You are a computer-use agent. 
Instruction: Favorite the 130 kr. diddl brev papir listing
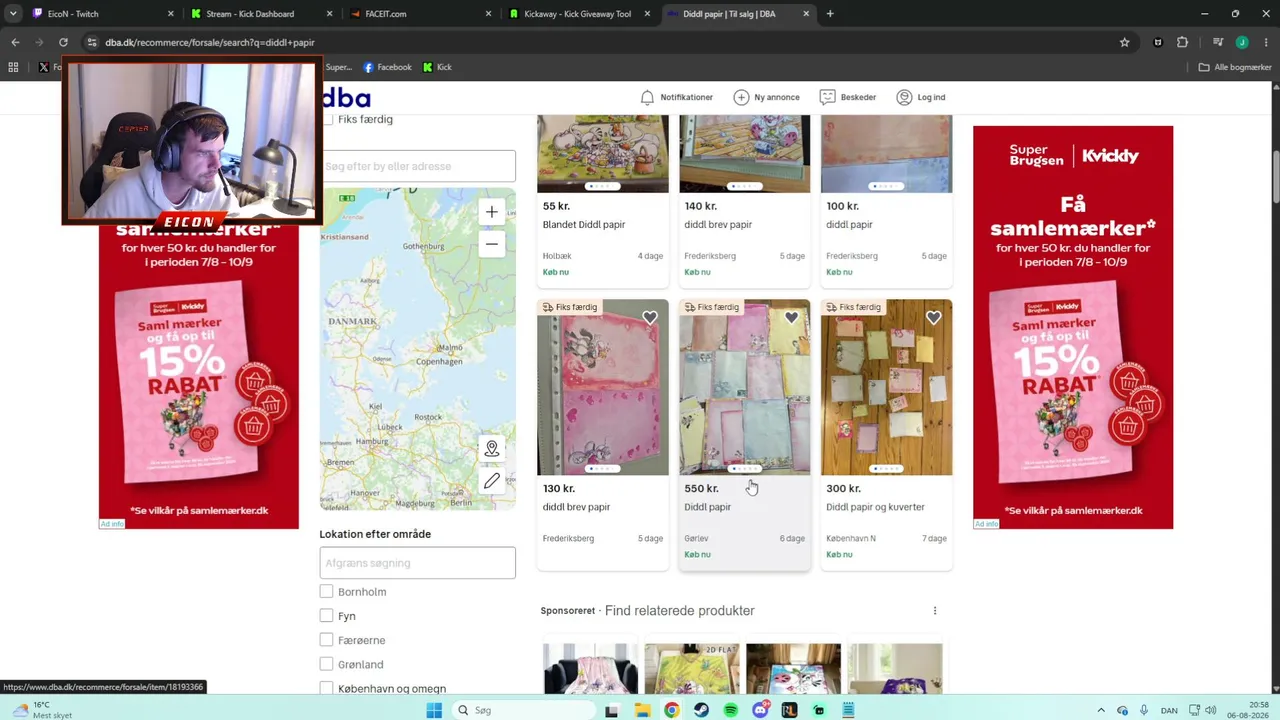[650, 318]
